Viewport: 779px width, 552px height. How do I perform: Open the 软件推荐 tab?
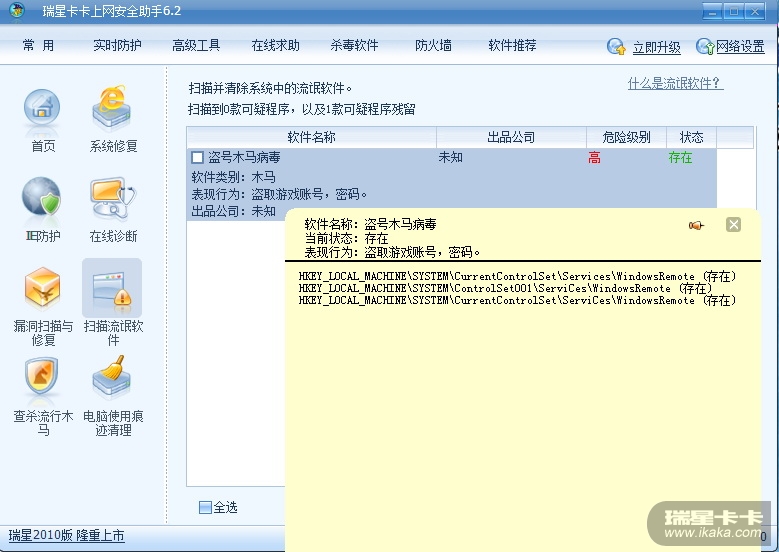[512, 46]
